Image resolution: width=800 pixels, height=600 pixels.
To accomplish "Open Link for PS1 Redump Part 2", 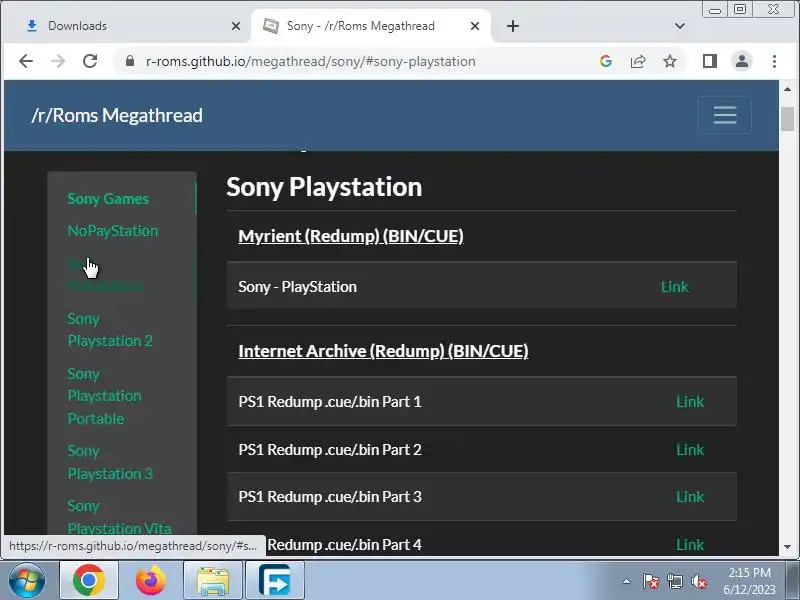I will click(x=690, y=449).
